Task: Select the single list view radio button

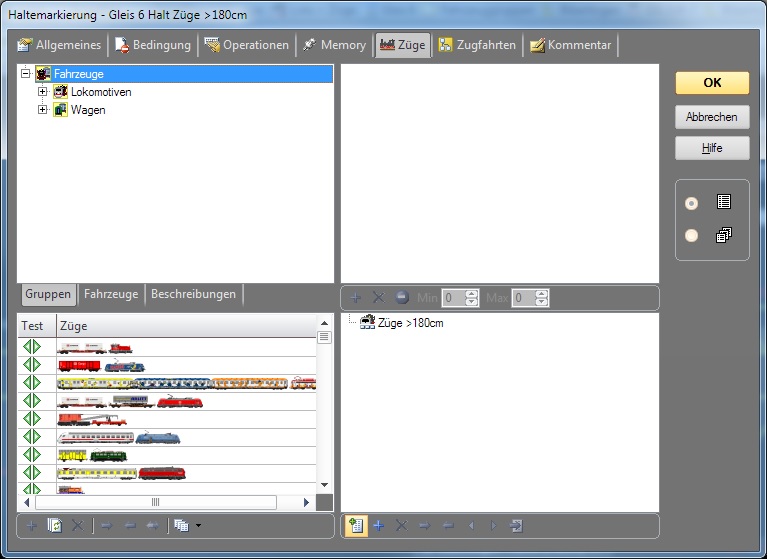Action: [691, 203]
